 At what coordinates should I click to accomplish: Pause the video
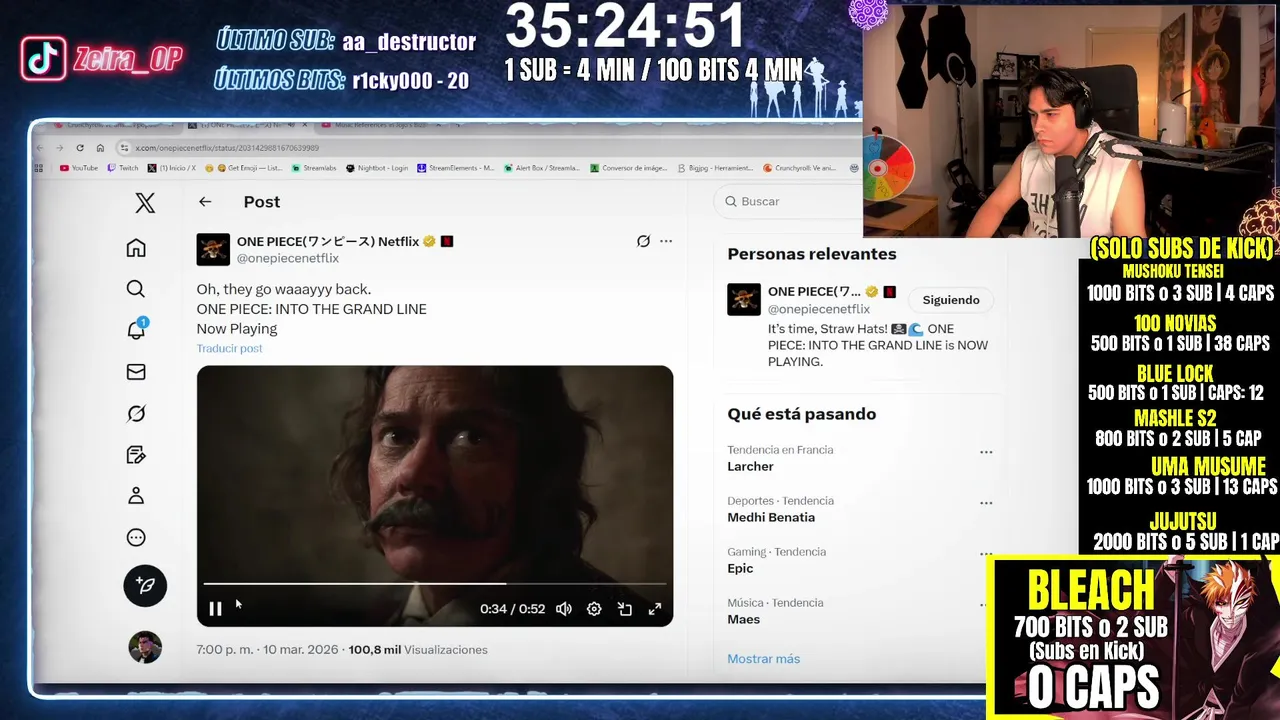point(215,609)
